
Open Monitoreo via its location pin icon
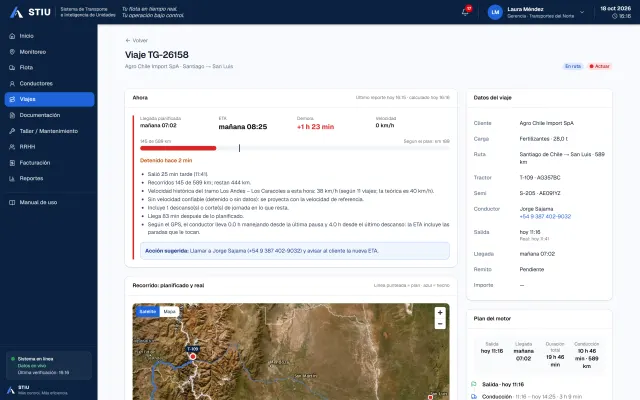[x=12, y=52]
